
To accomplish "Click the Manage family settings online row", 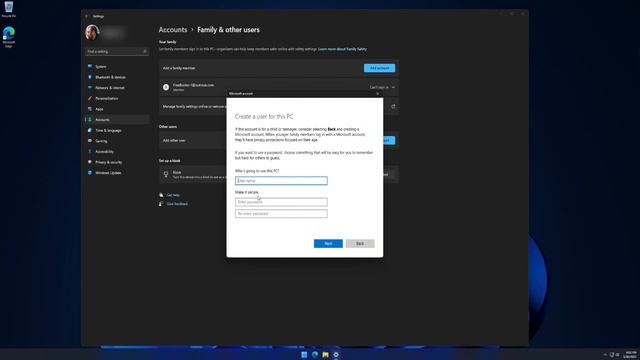I will pos(279,106).
